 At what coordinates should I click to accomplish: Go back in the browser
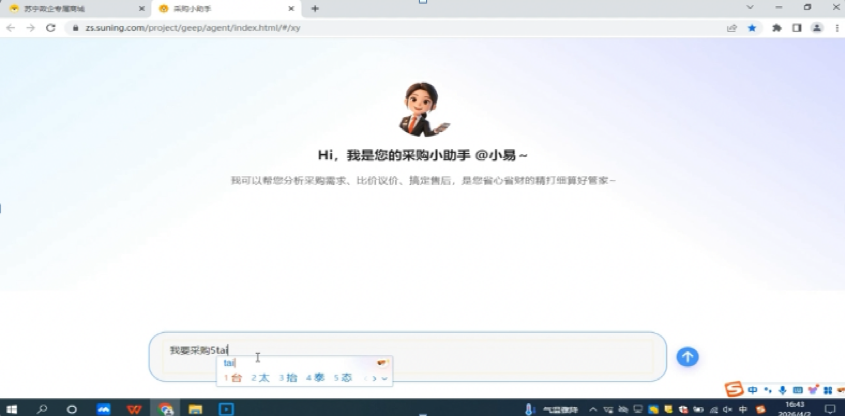tap(10, 28)
